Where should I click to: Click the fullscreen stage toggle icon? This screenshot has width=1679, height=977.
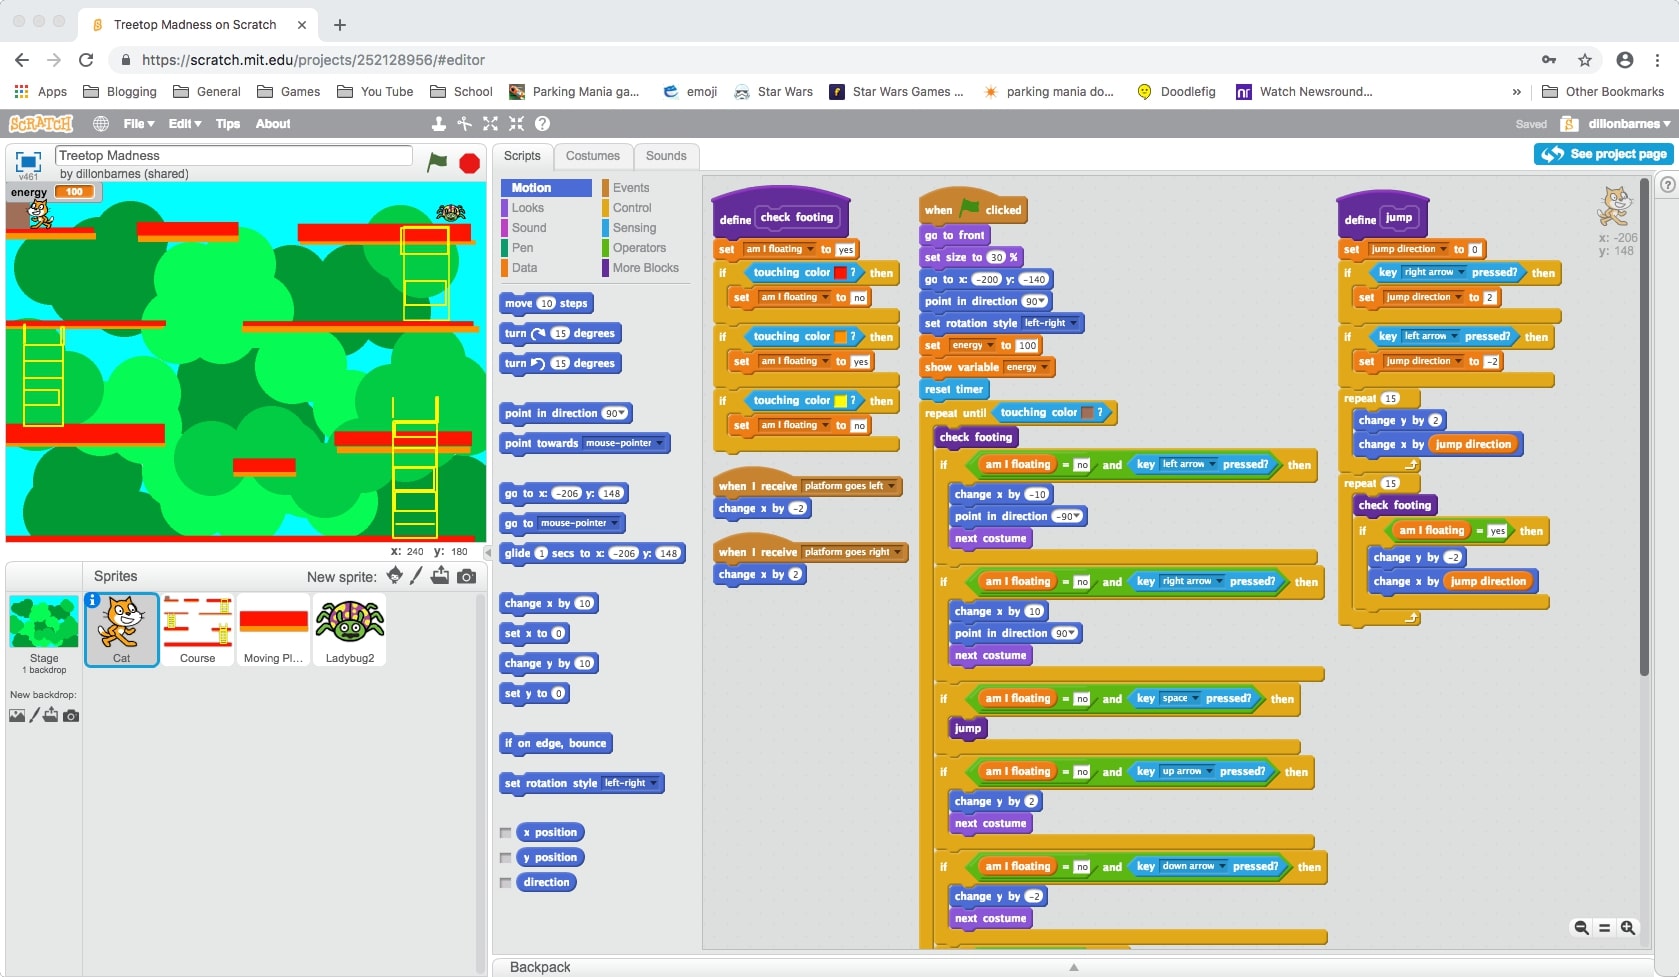(x=28, y=161)
